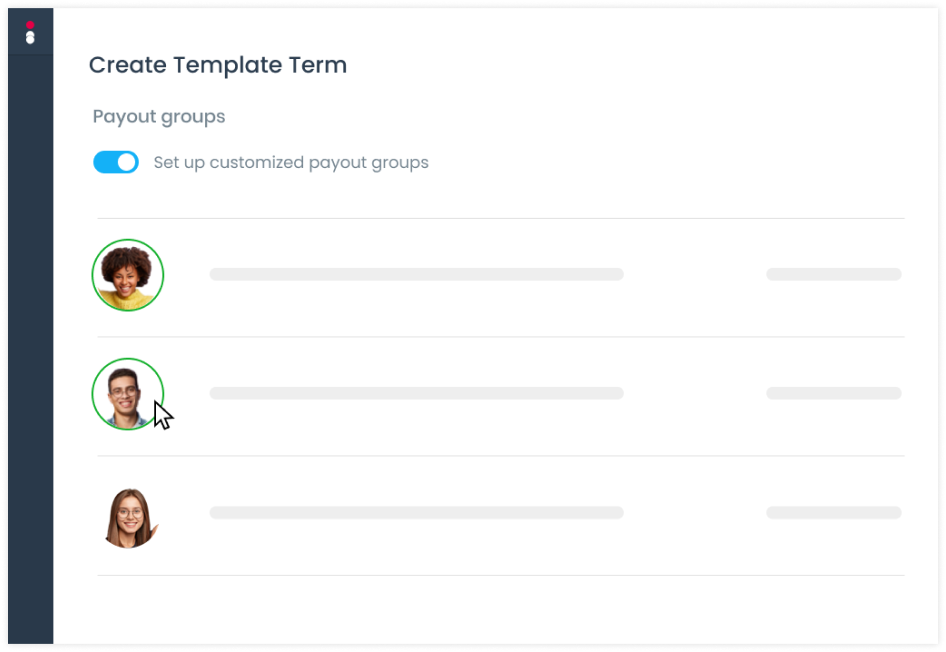The height and width of the screenshot is (652, 946).
Task: Click the black arrow pointer beside the second avatar
Action: (x=163, y=415)
